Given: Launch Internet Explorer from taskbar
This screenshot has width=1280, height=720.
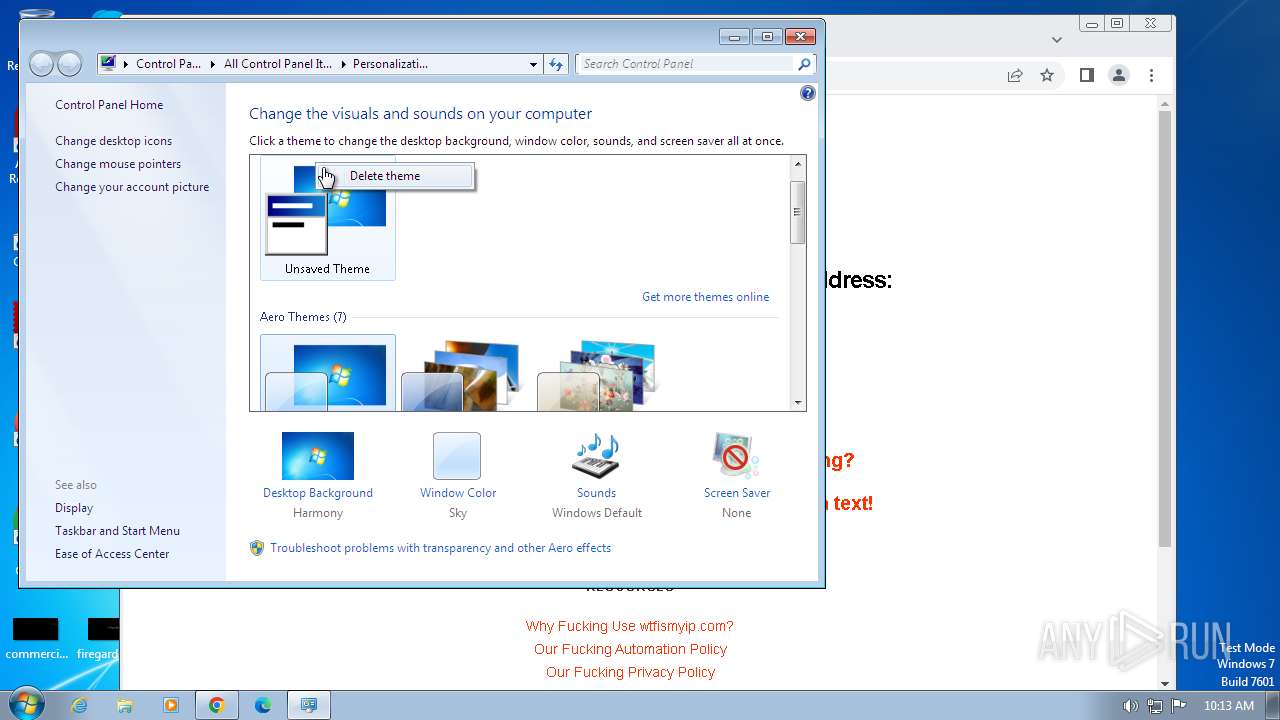Looking at the screenshot, I should coord(79,705).
